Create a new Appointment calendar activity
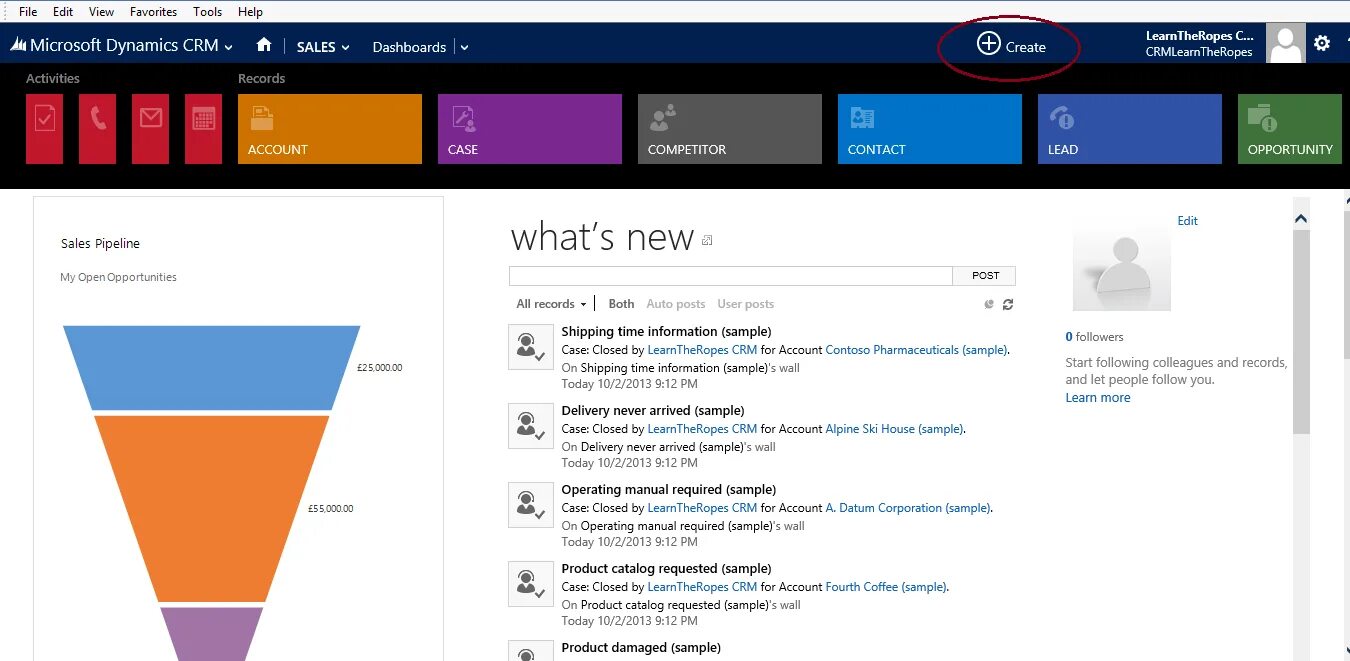The width and height of the screenshot is (1350, 661). tap(203, 129)
